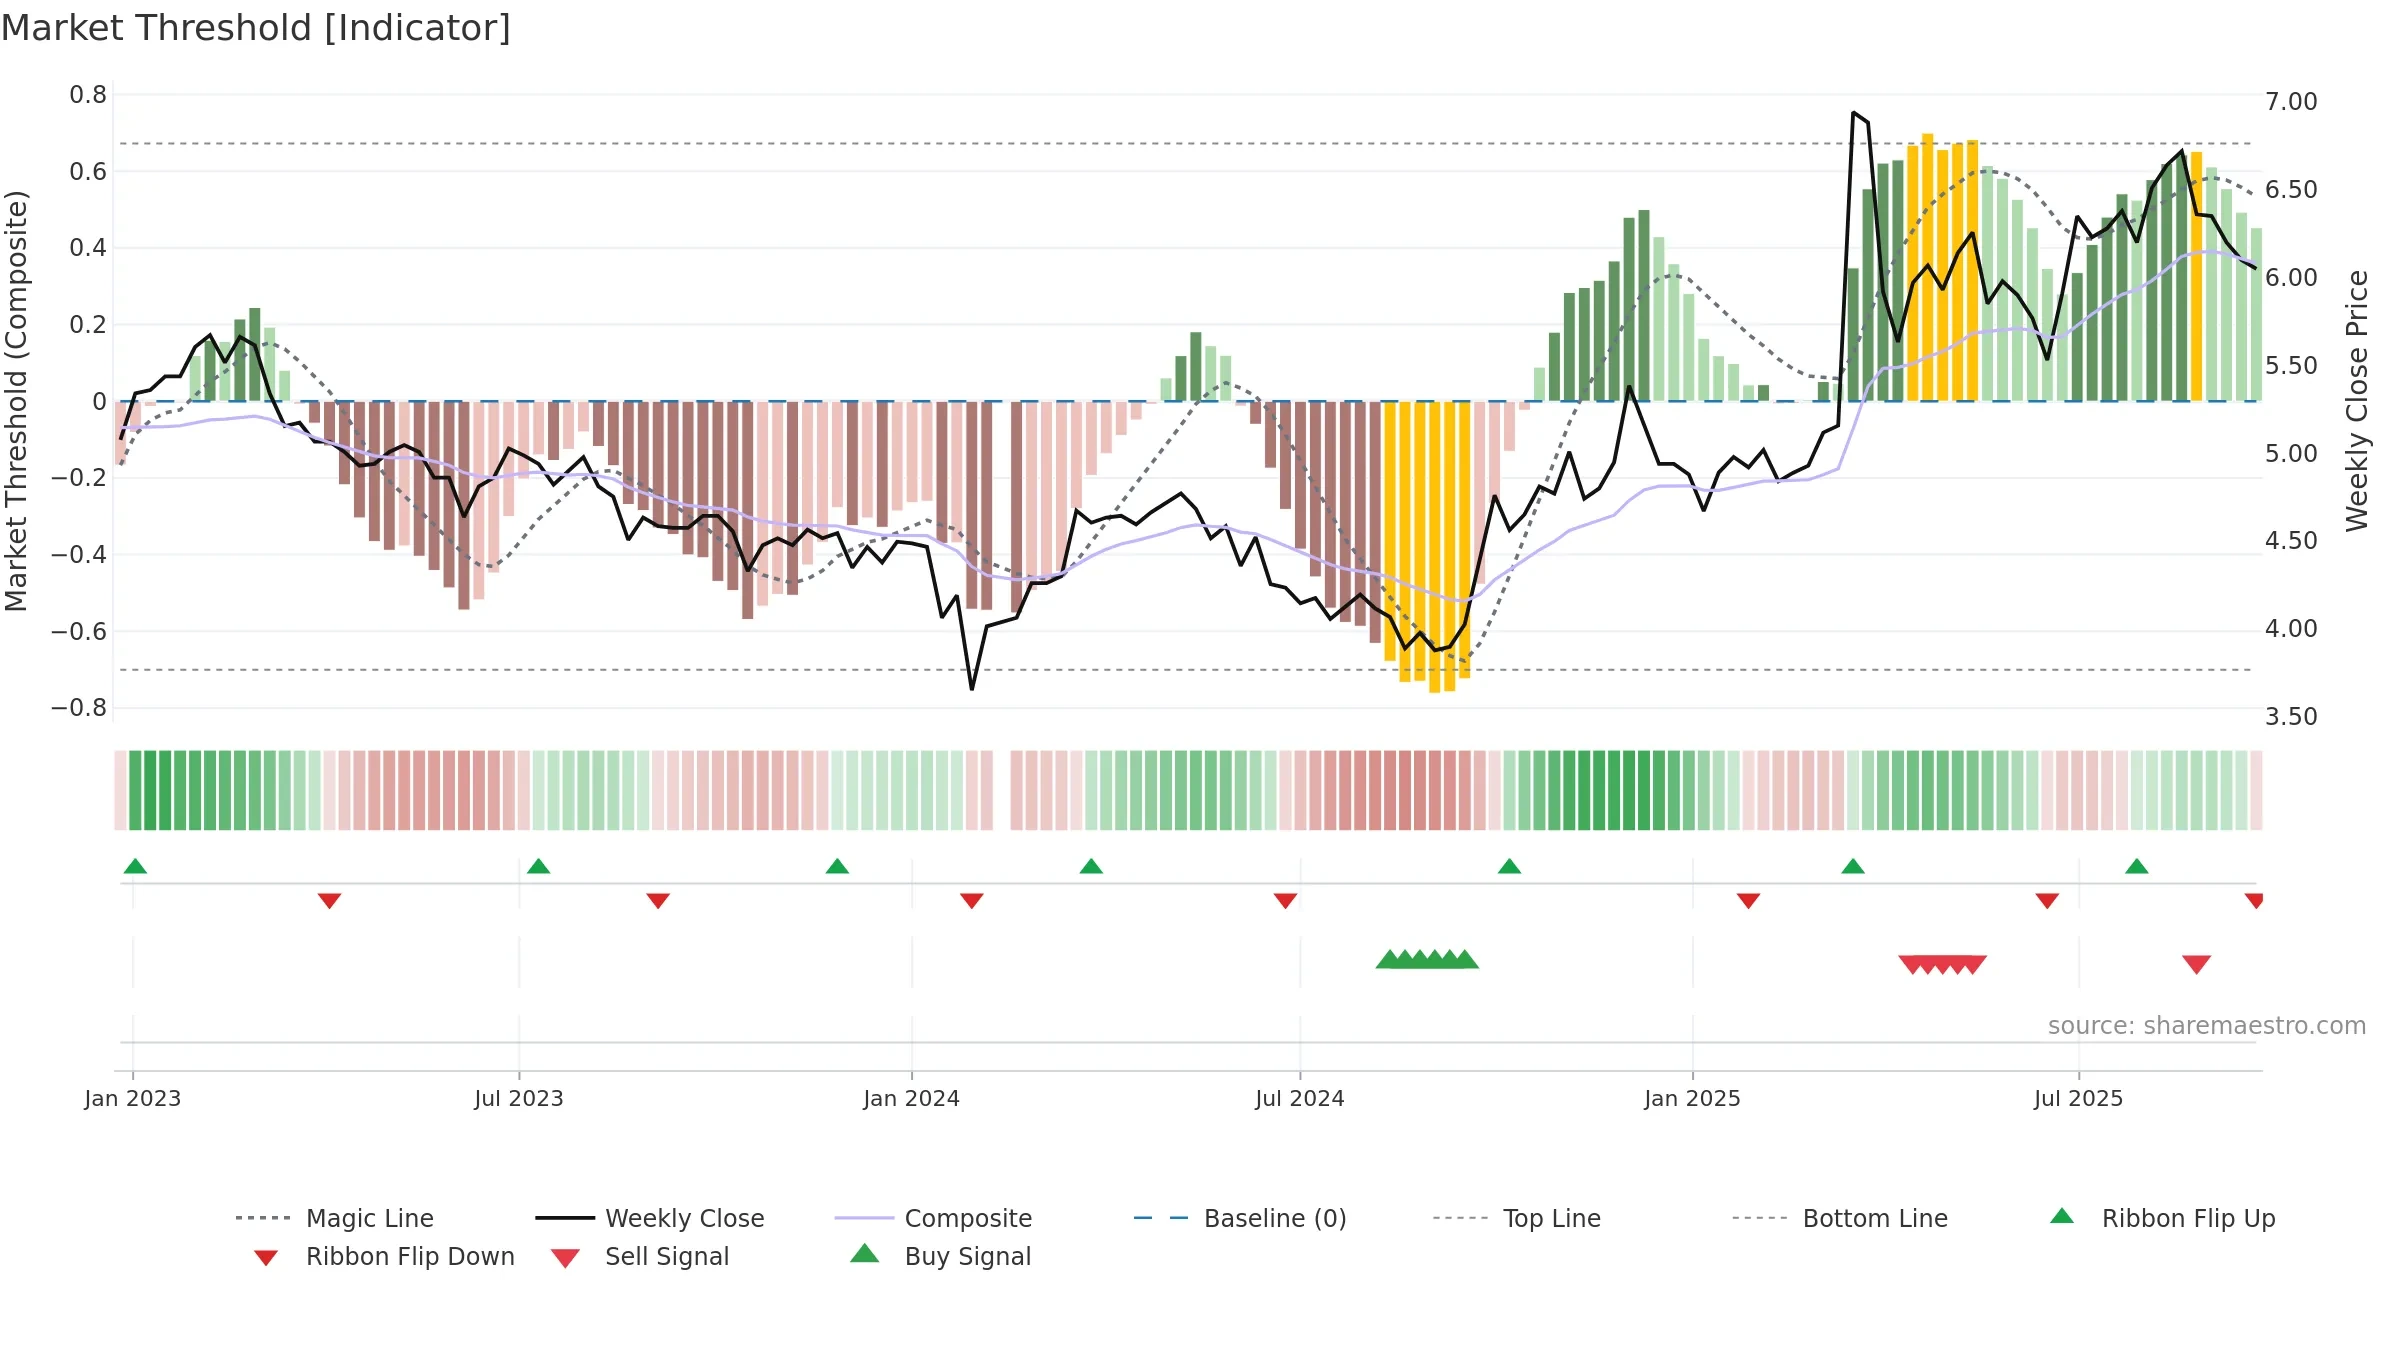Click the 3.50 price axis label
Image resolution: width=2400 pixels, height=1350 pixels.
[x=2291, y=716]
